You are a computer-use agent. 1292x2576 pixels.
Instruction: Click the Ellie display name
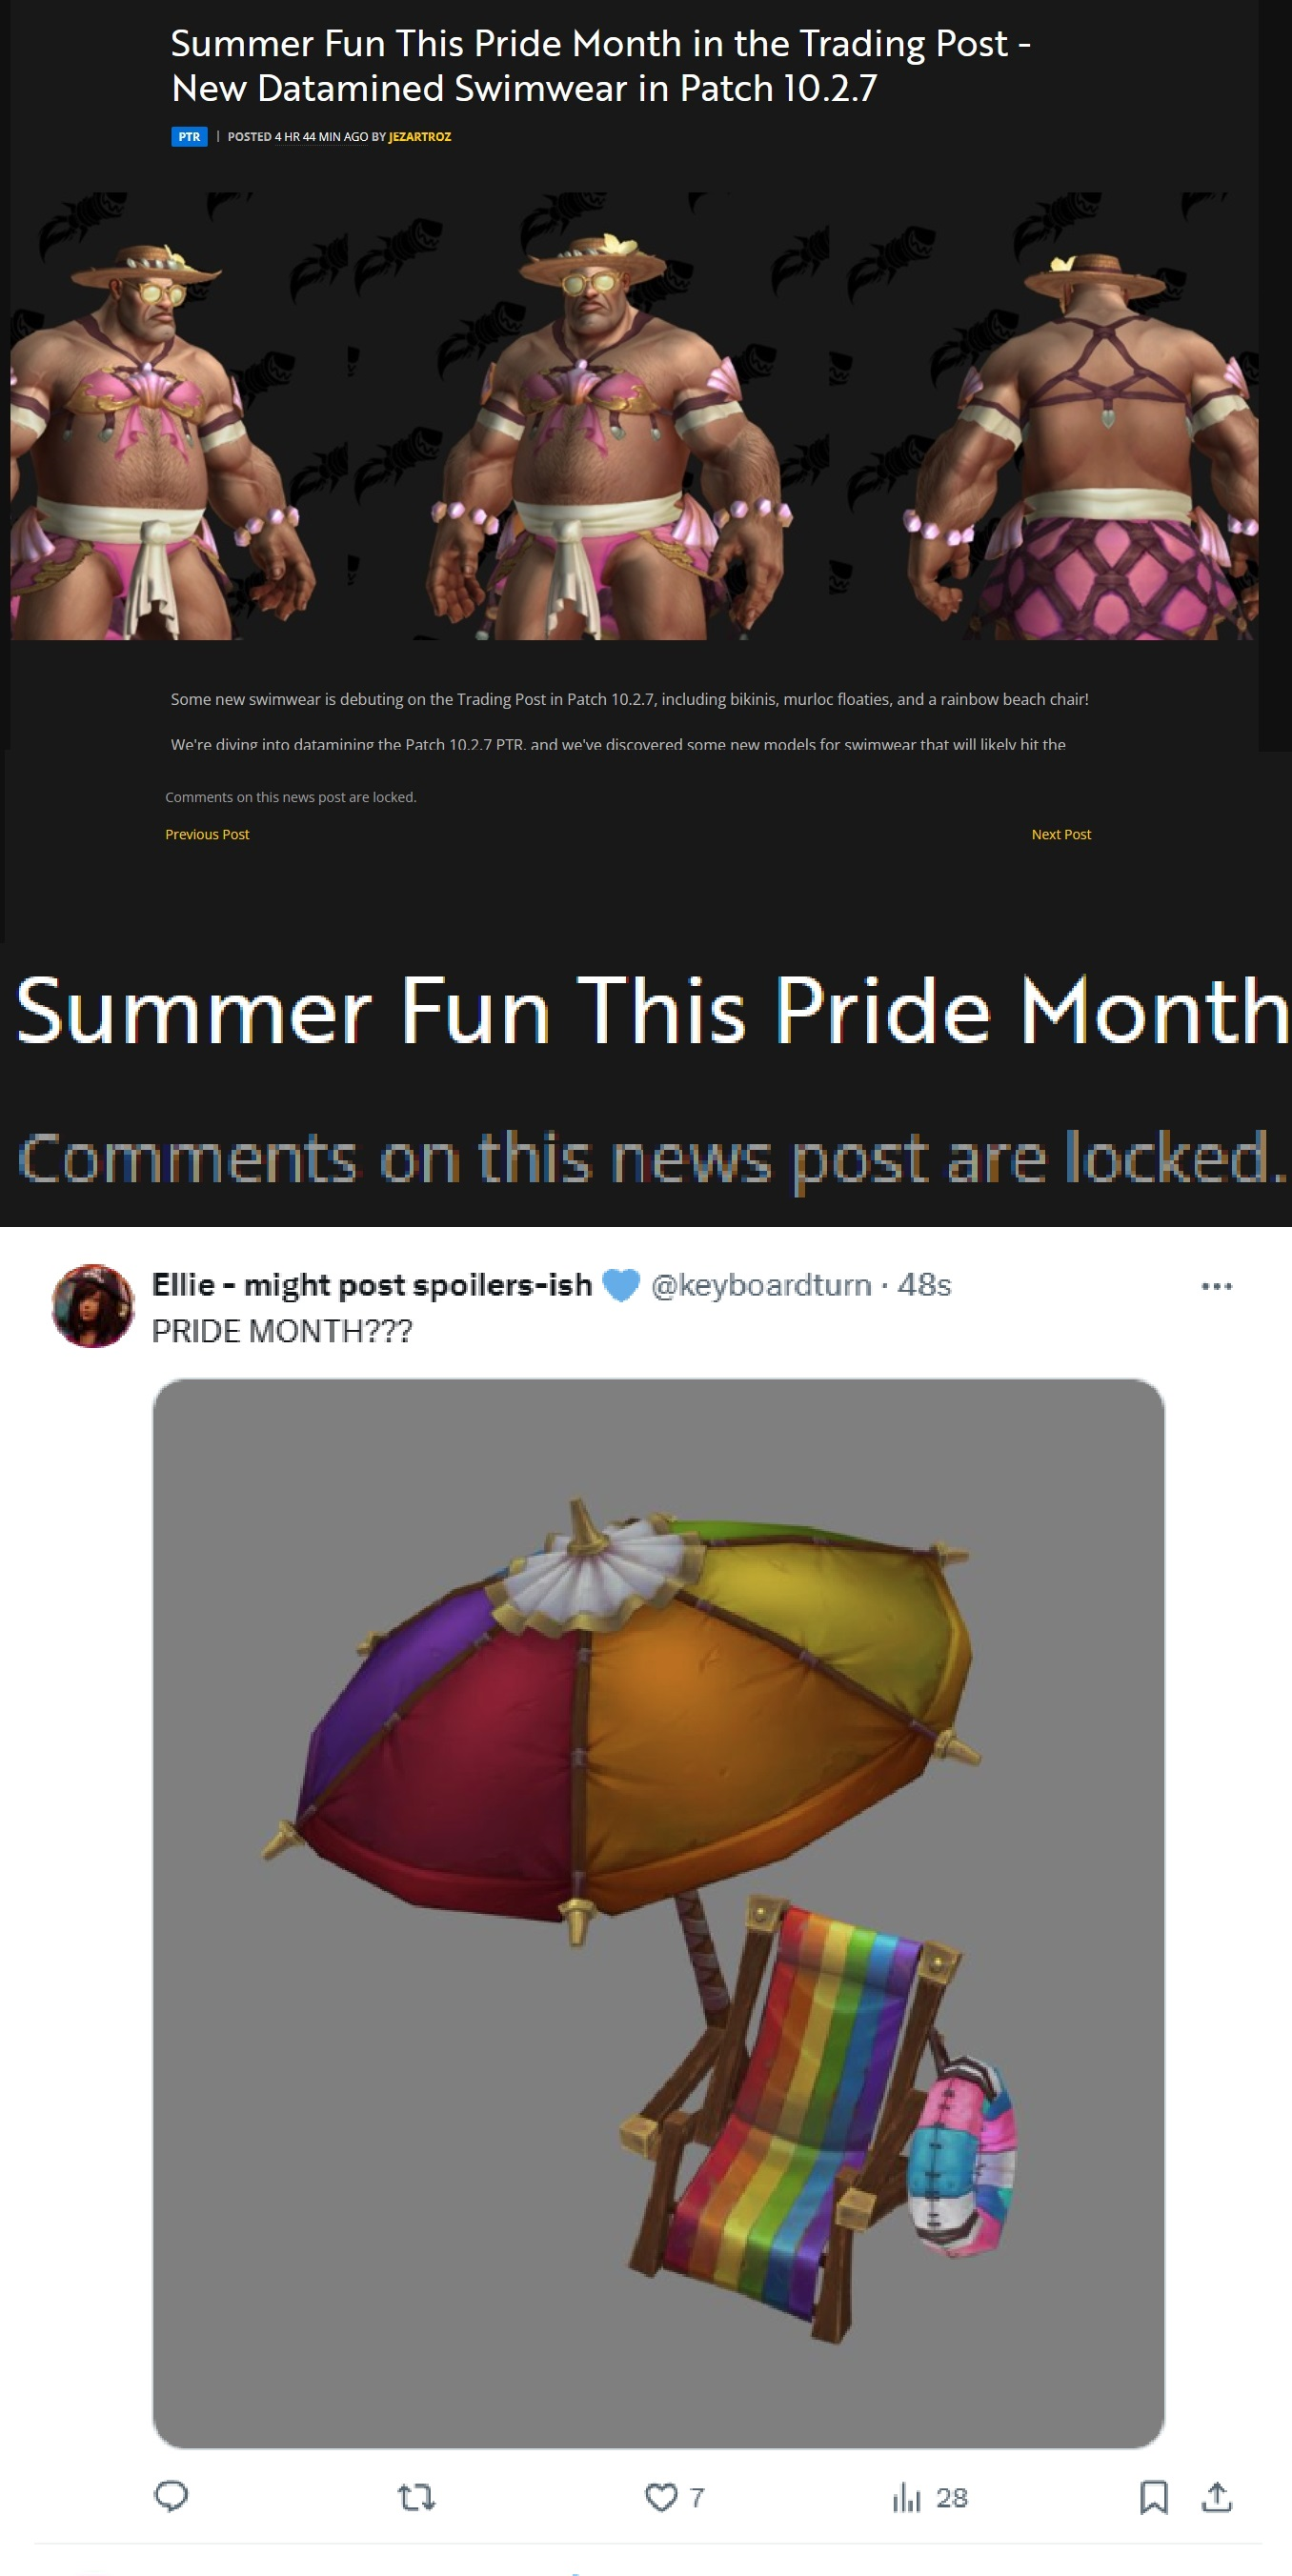371,1285
